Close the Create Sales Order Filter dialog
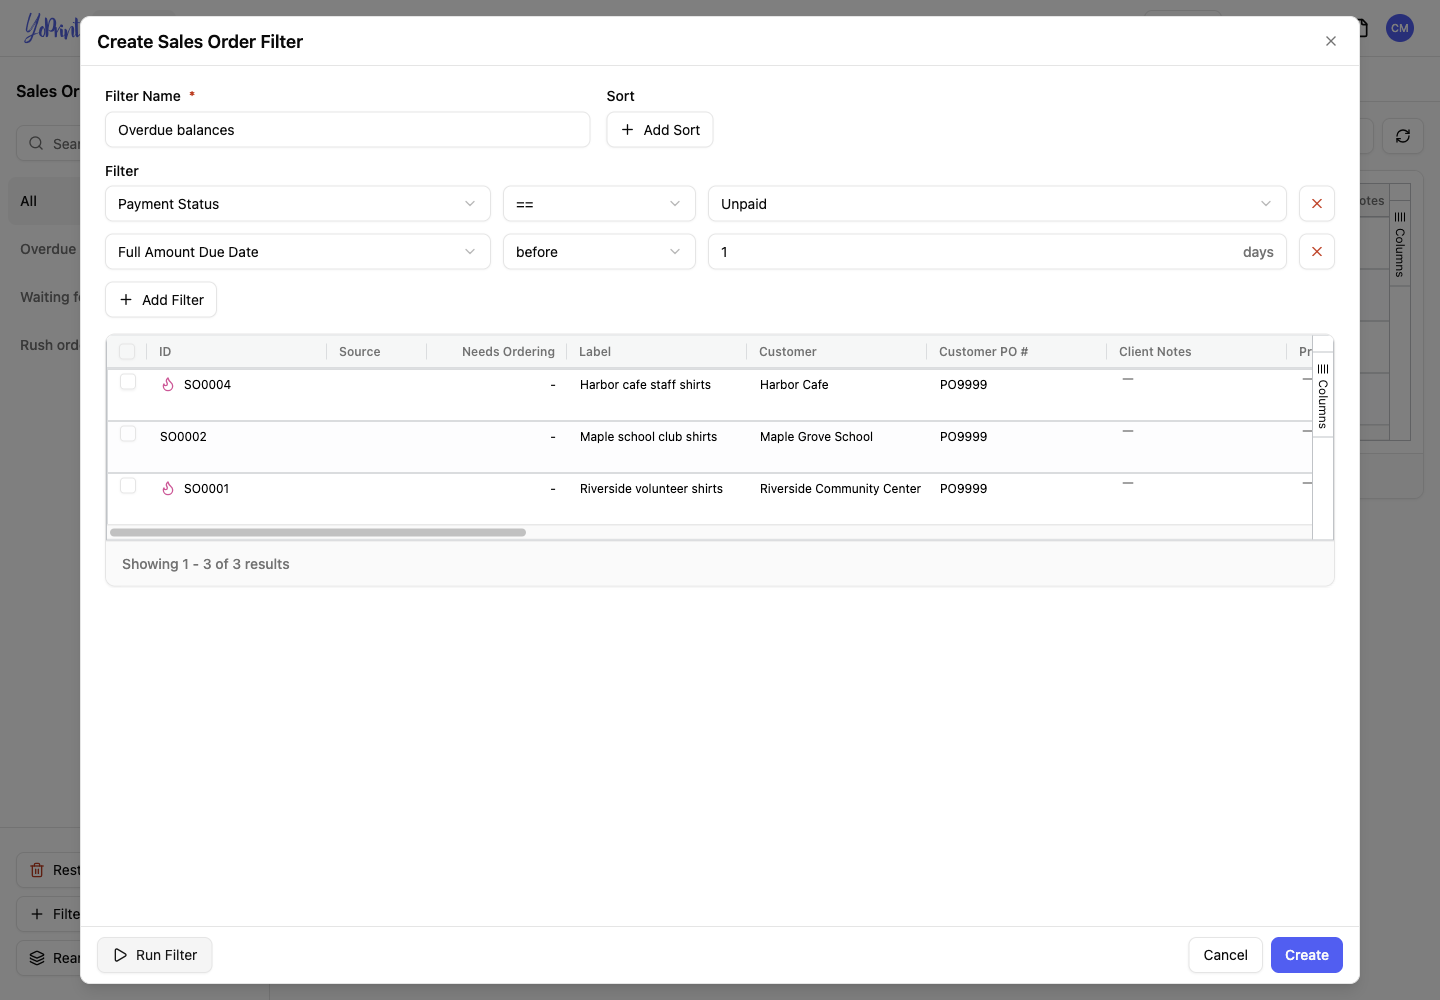 pyautogui.click(x=1330, y=41)
